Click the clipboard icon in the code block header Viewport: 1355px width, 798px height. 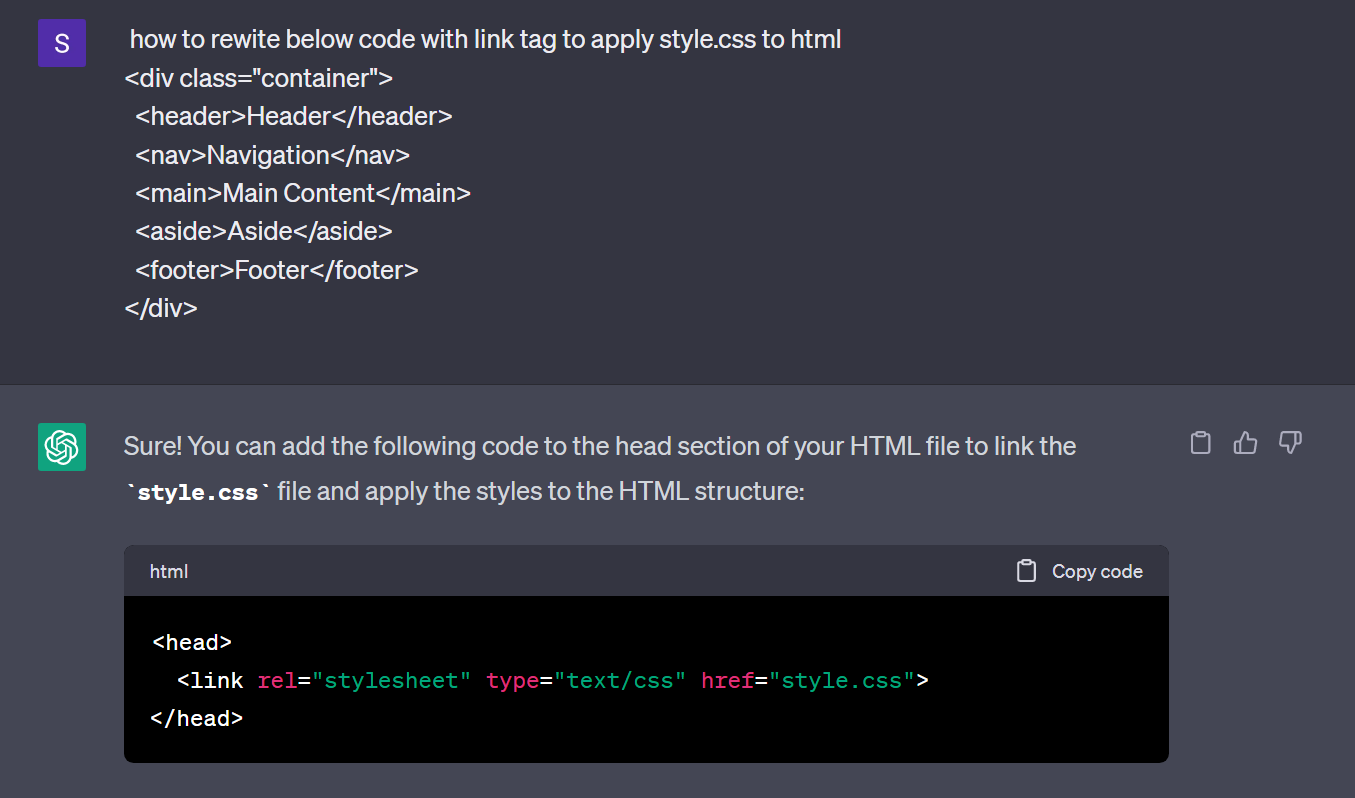click(1026, 571)
